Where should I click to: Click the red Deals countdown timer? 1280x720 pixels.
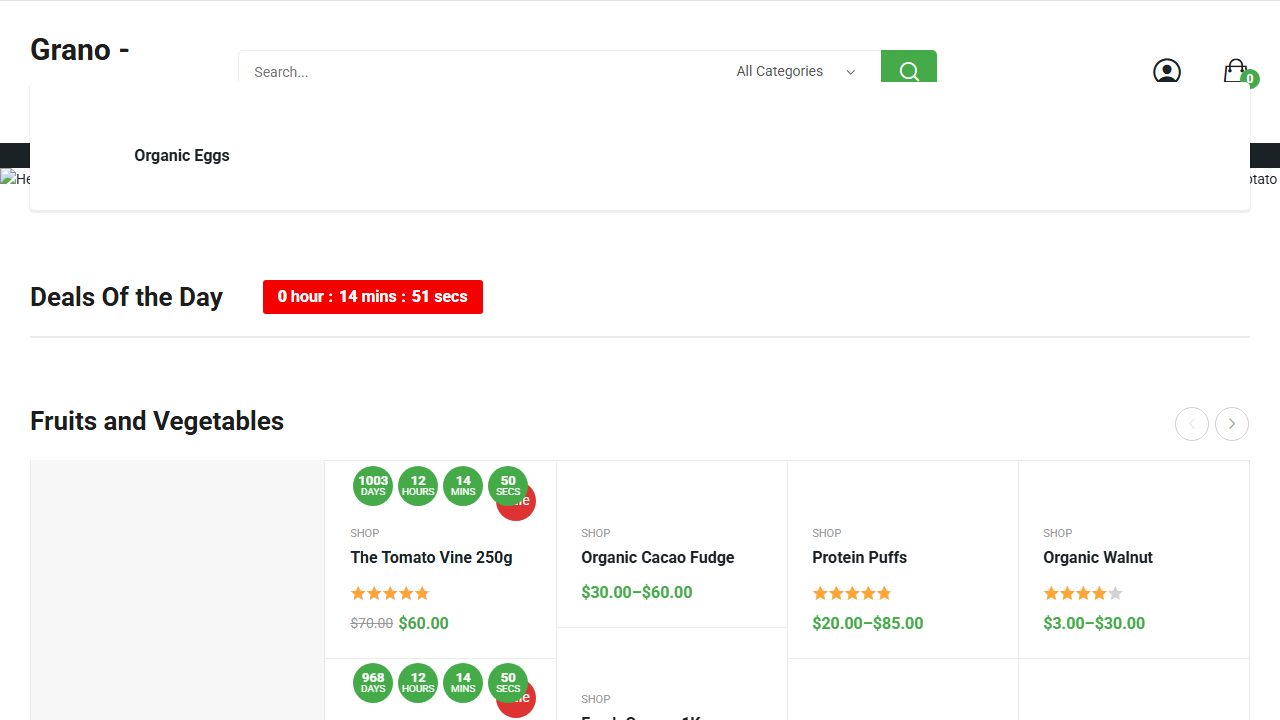373,297
